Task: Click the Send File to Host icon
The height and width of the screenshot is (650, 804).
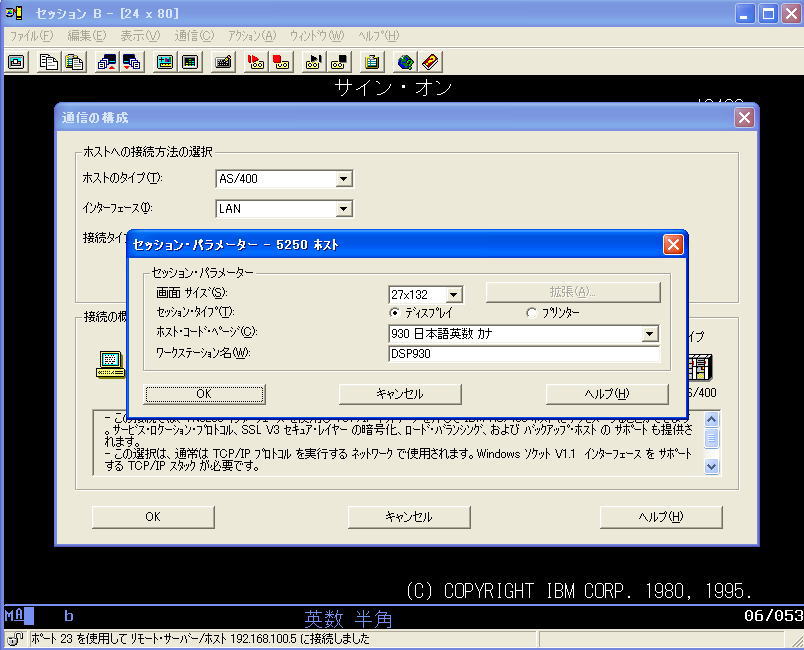Action: (x=107, y=62)
